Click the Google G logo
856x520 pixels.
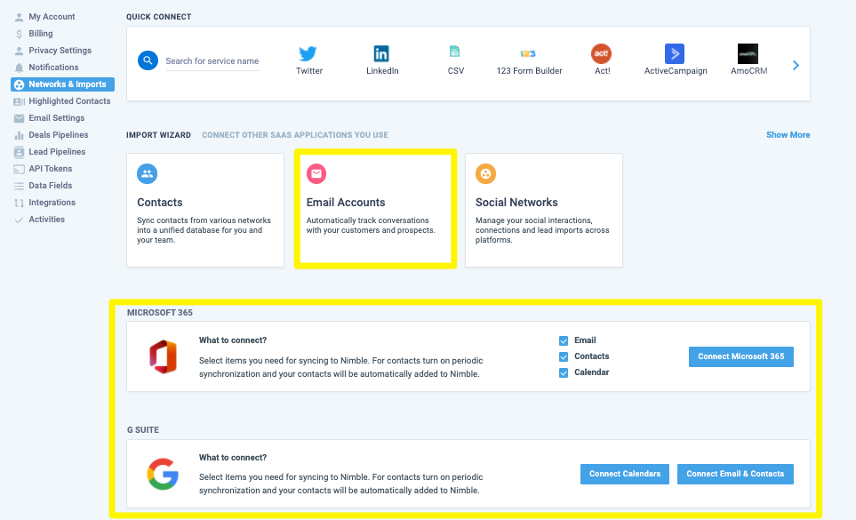point(163,474)
